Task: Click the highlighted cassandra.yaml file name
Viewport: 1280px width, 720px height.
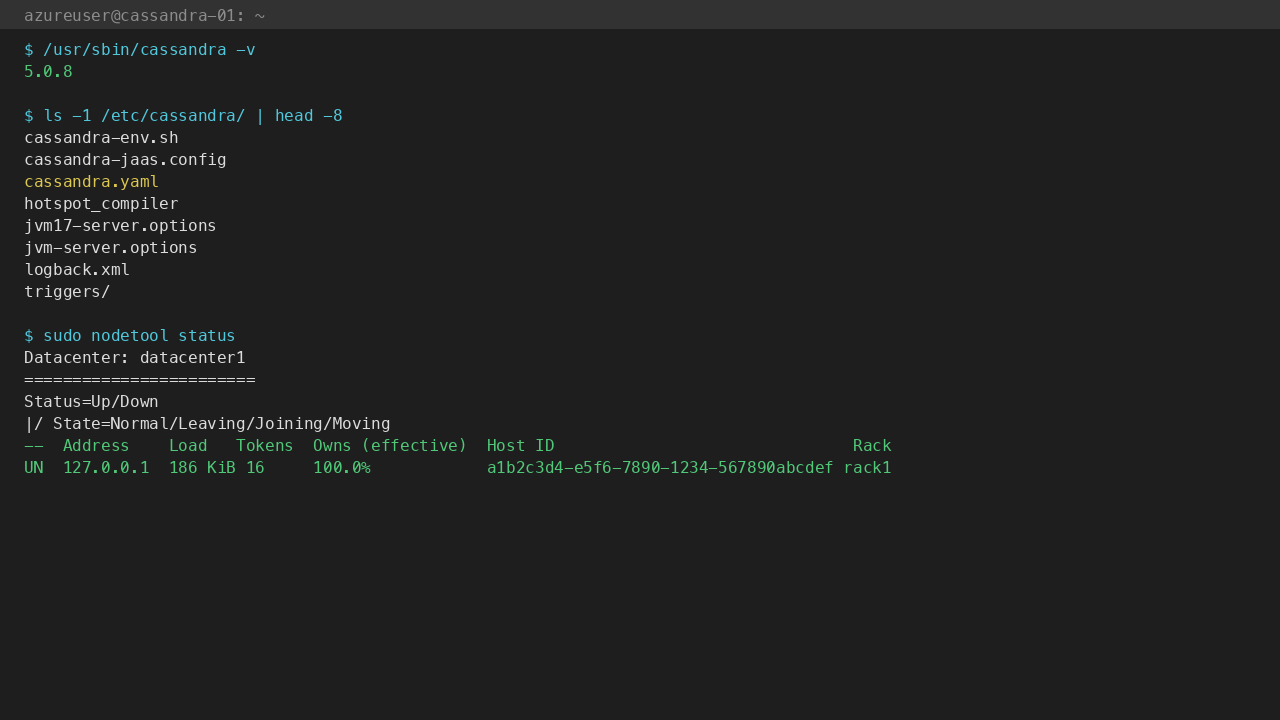Action: (91, 182)
